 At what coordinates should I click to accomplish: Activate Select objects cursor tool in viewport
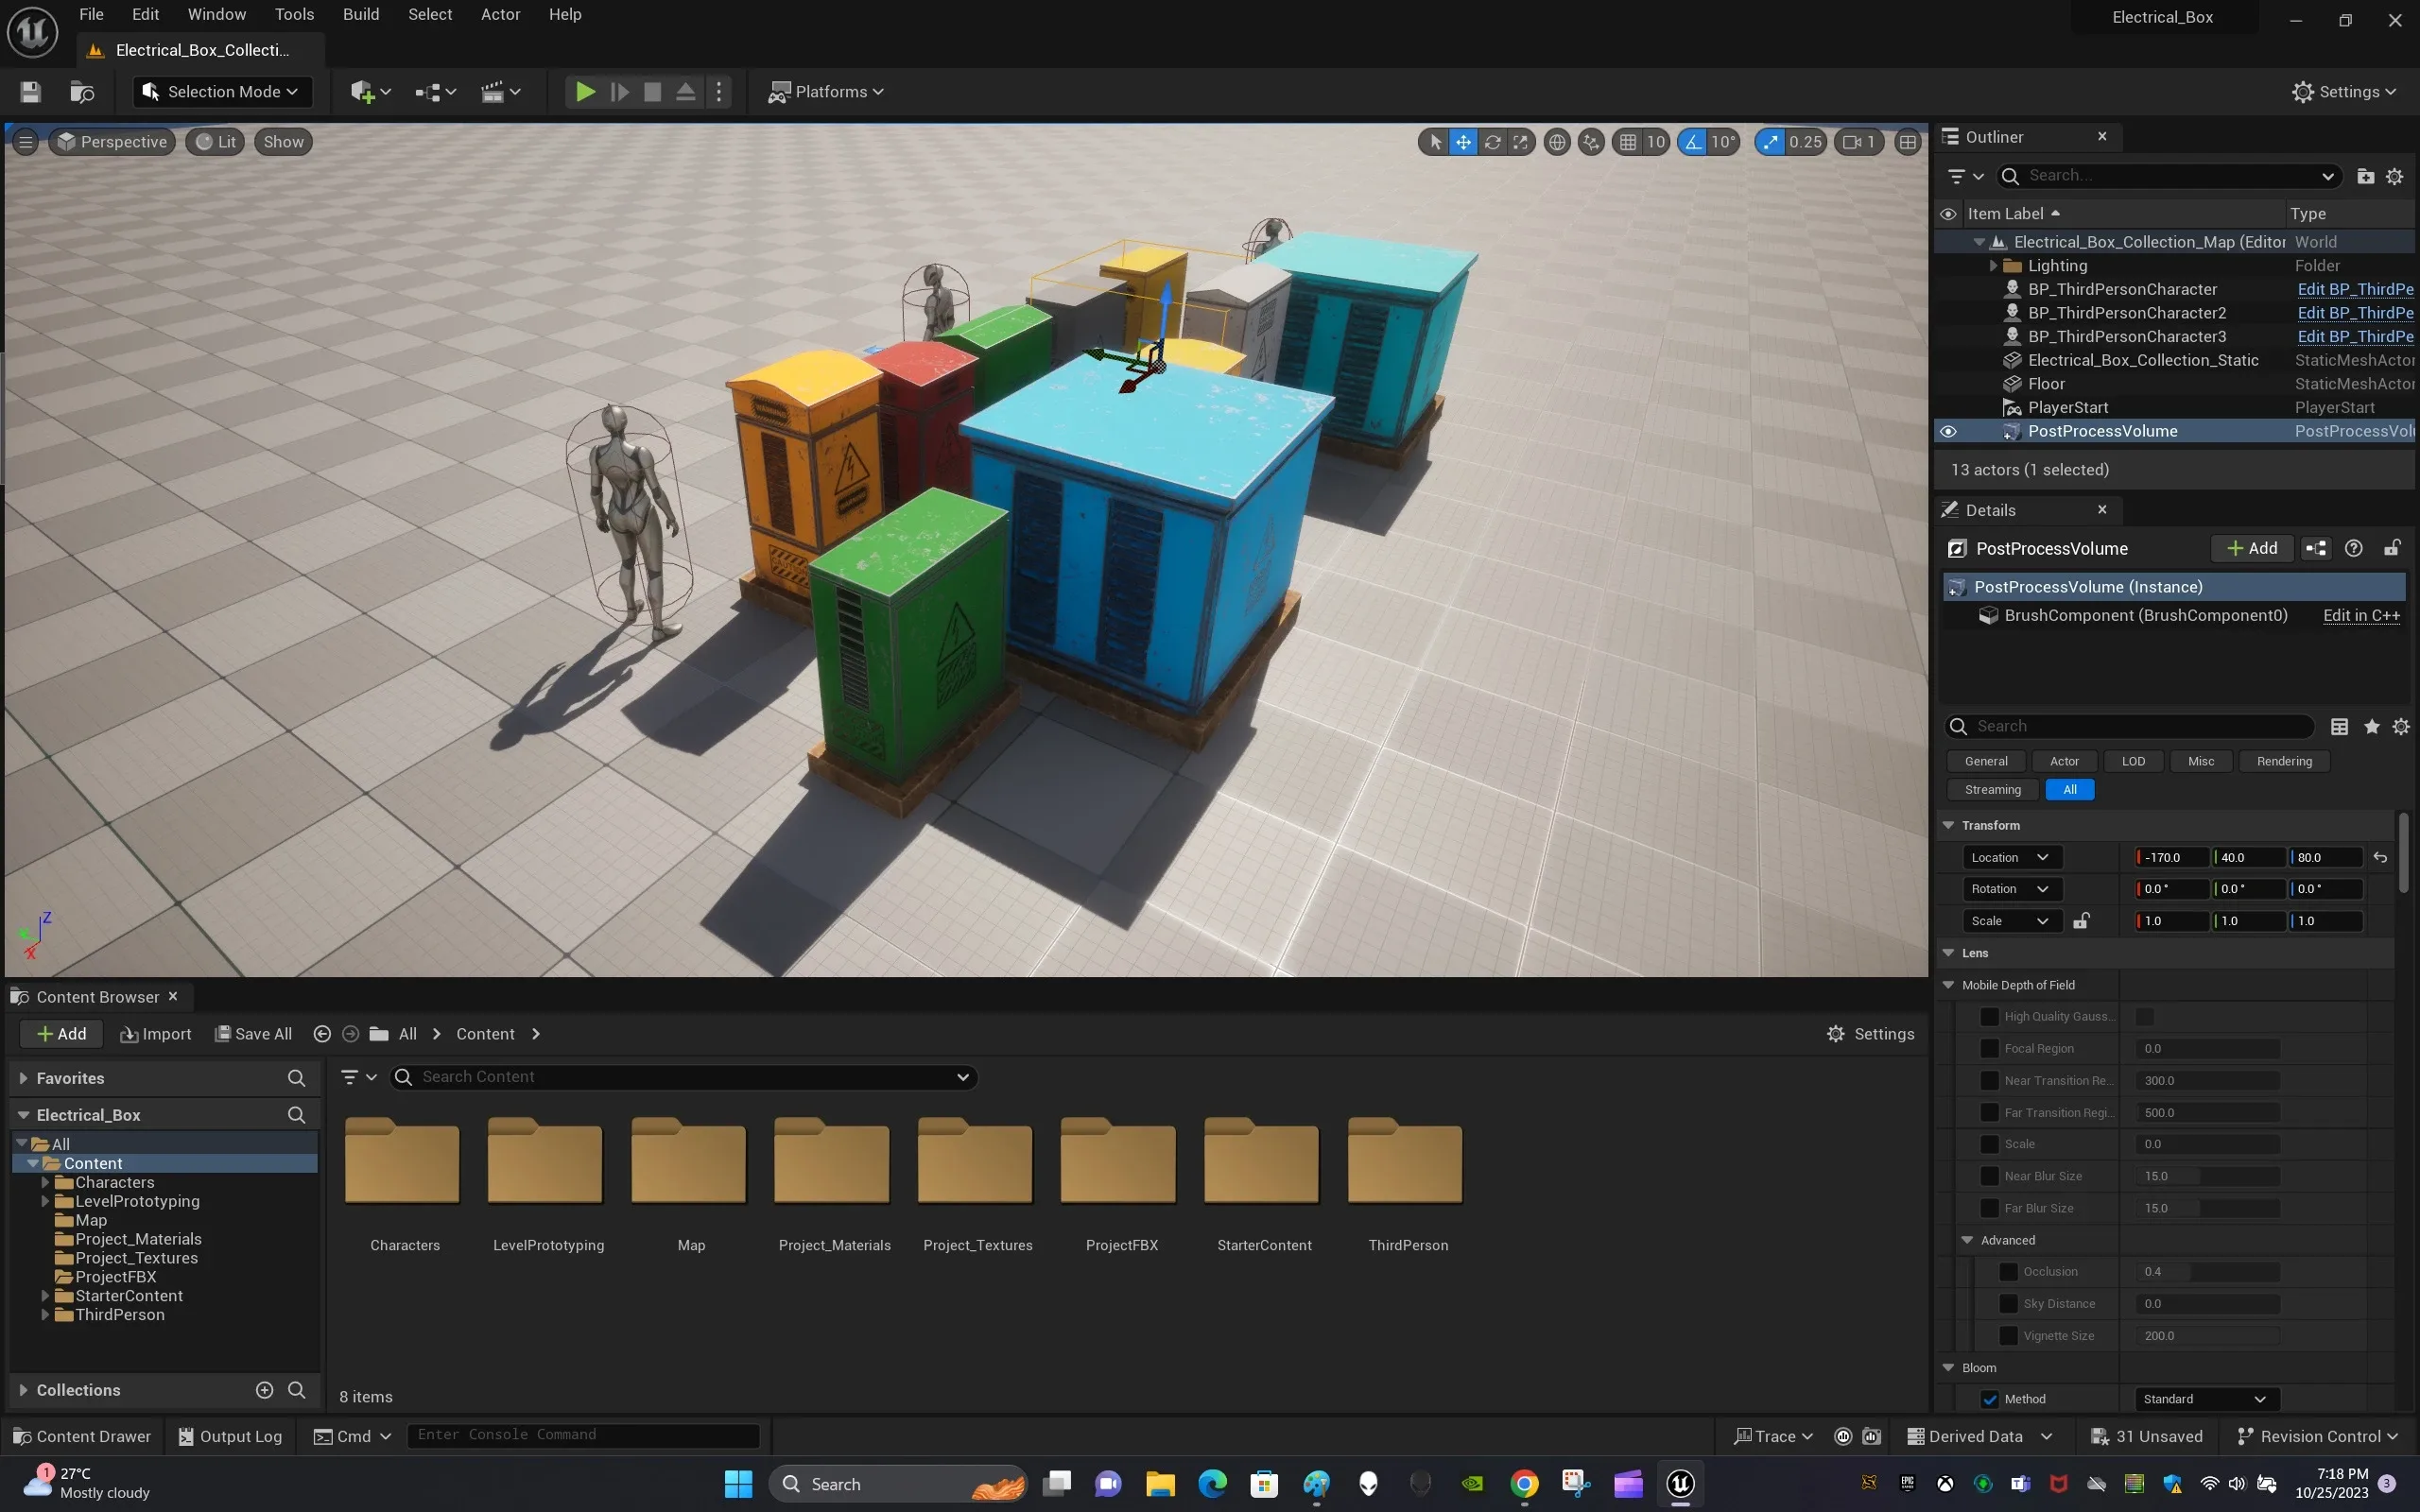[x=1435, y=142]
